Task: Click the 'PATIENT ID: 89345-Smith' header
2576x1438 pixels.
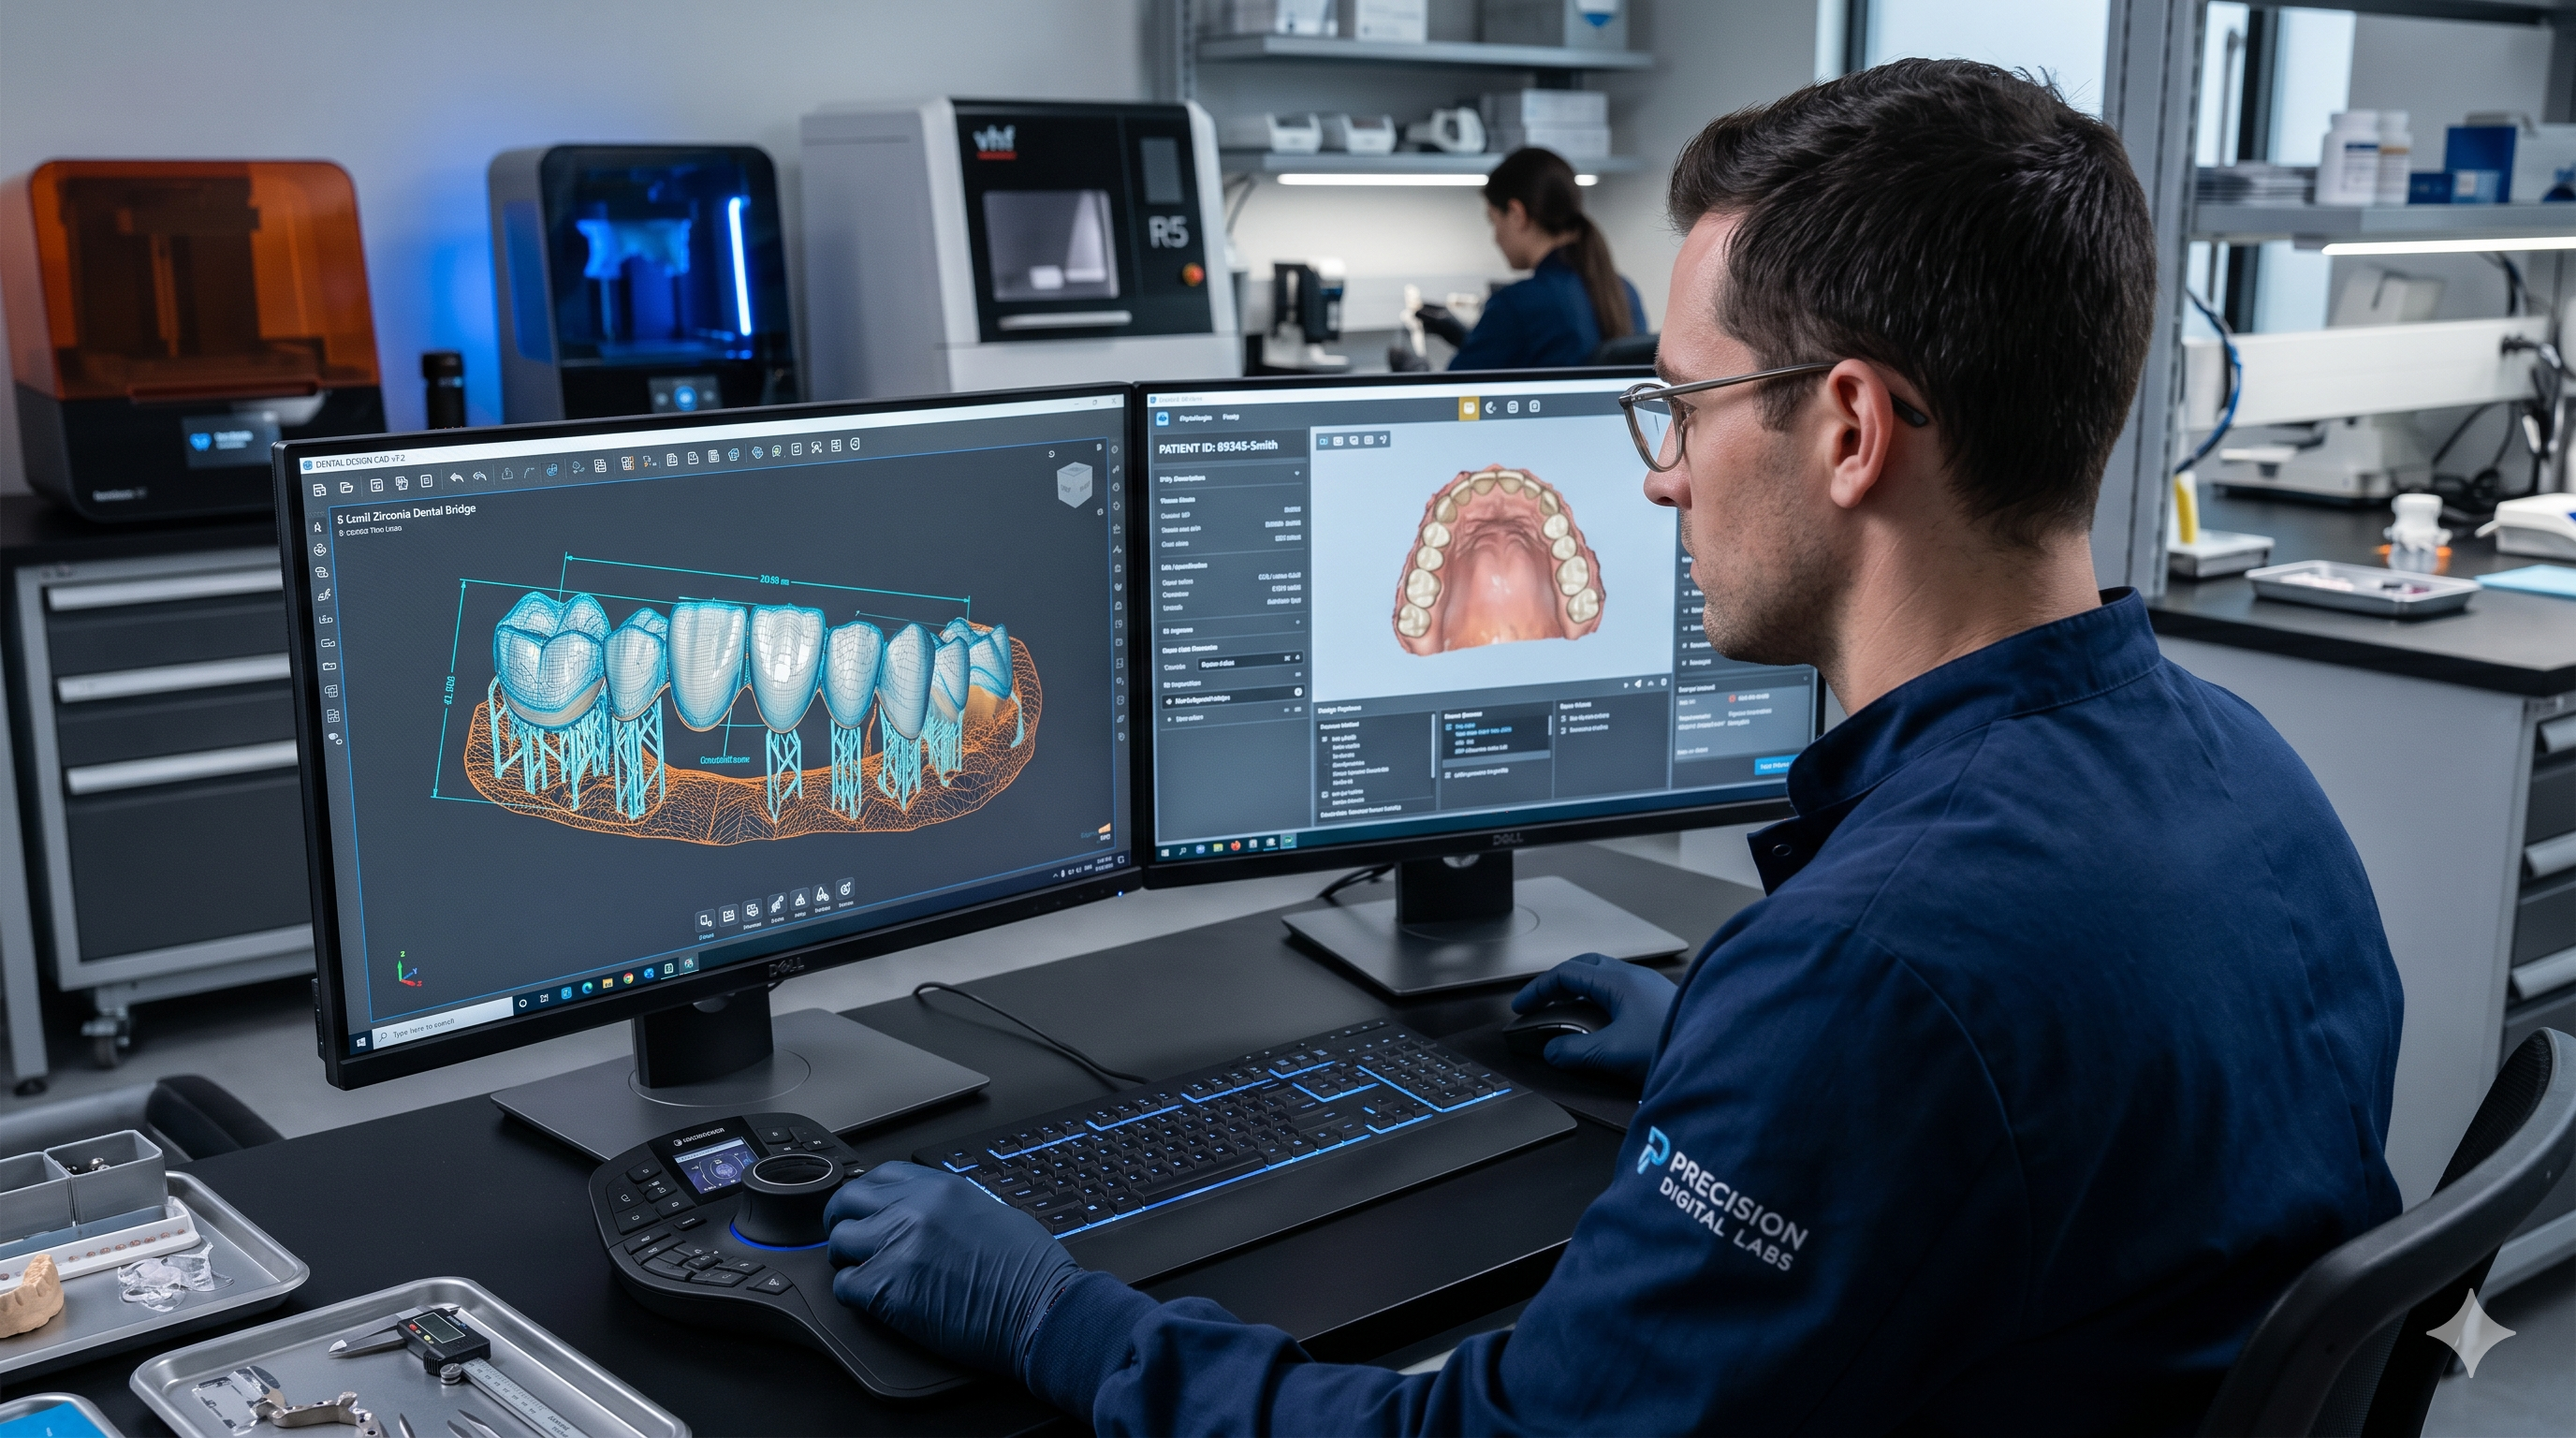Action: tap(1218, 447)
